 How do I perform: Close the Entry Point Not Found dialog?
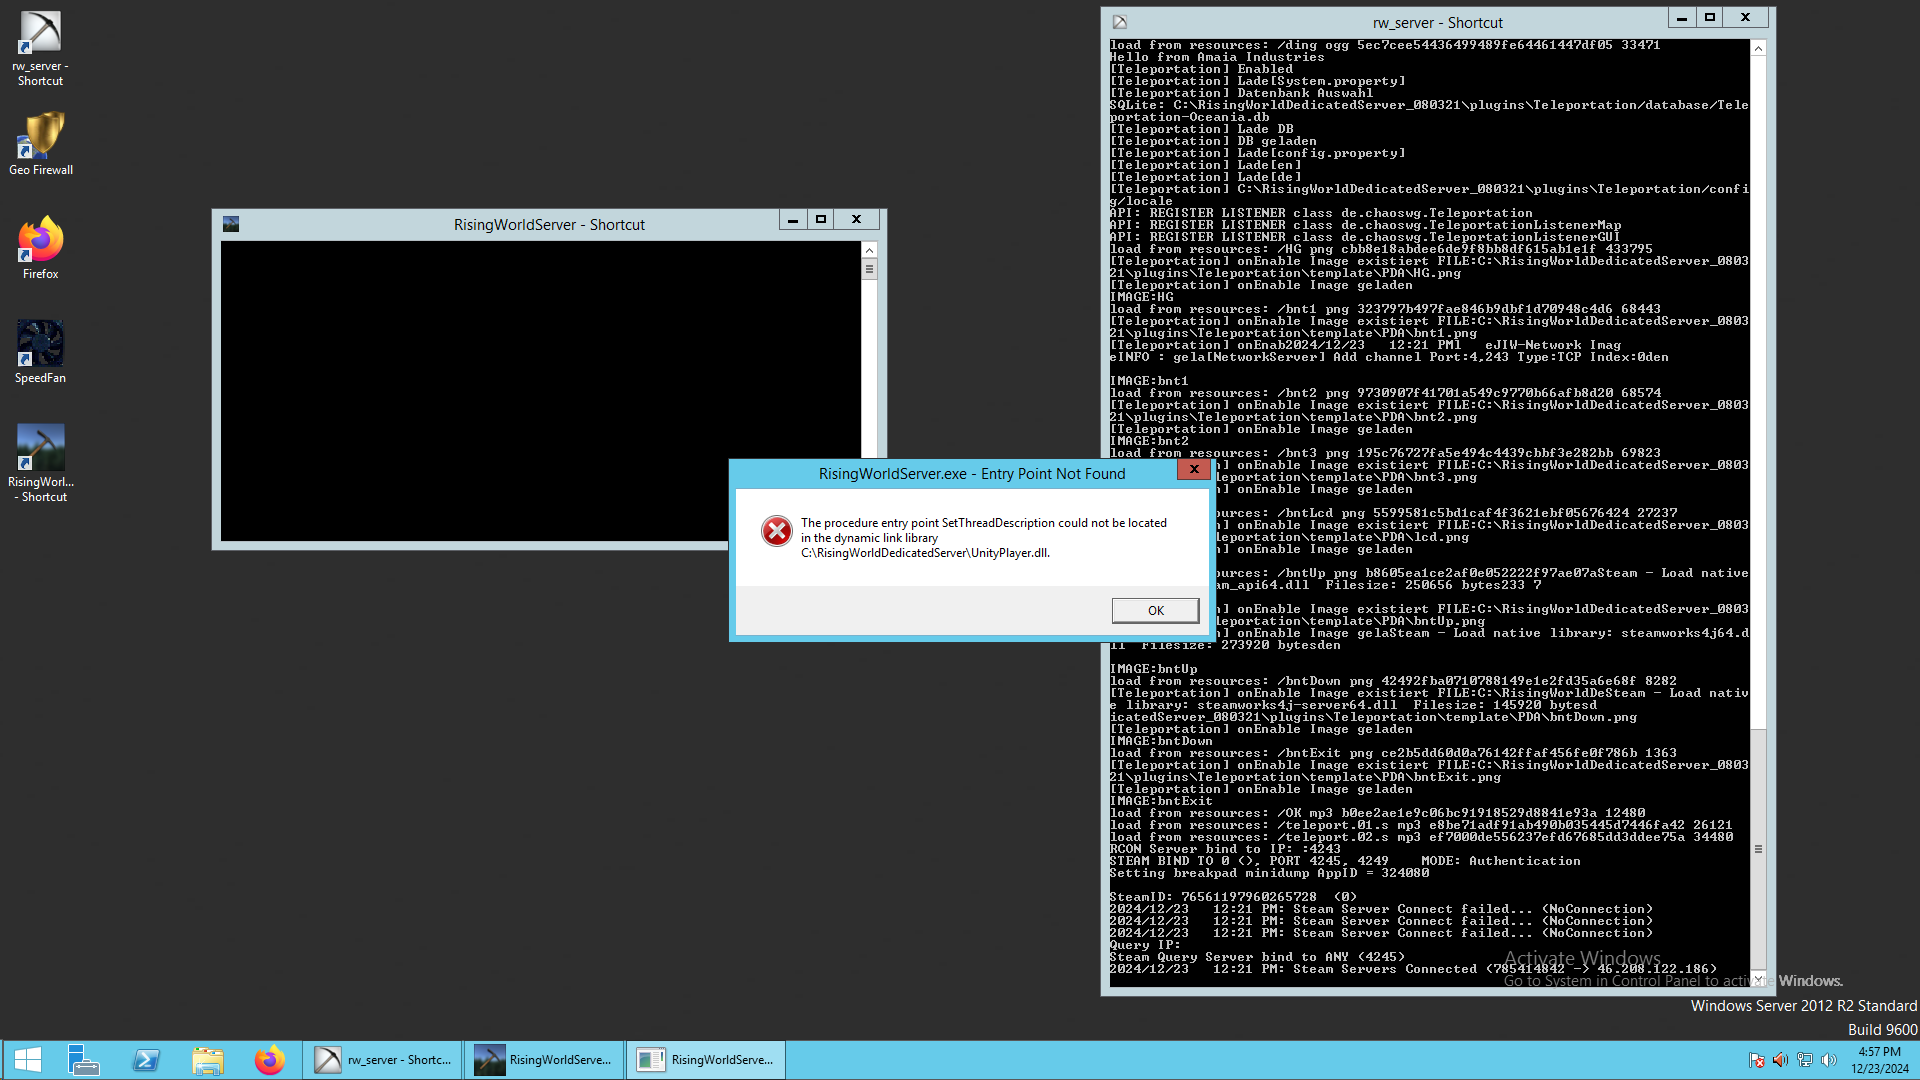click(x=1193, y=469)
